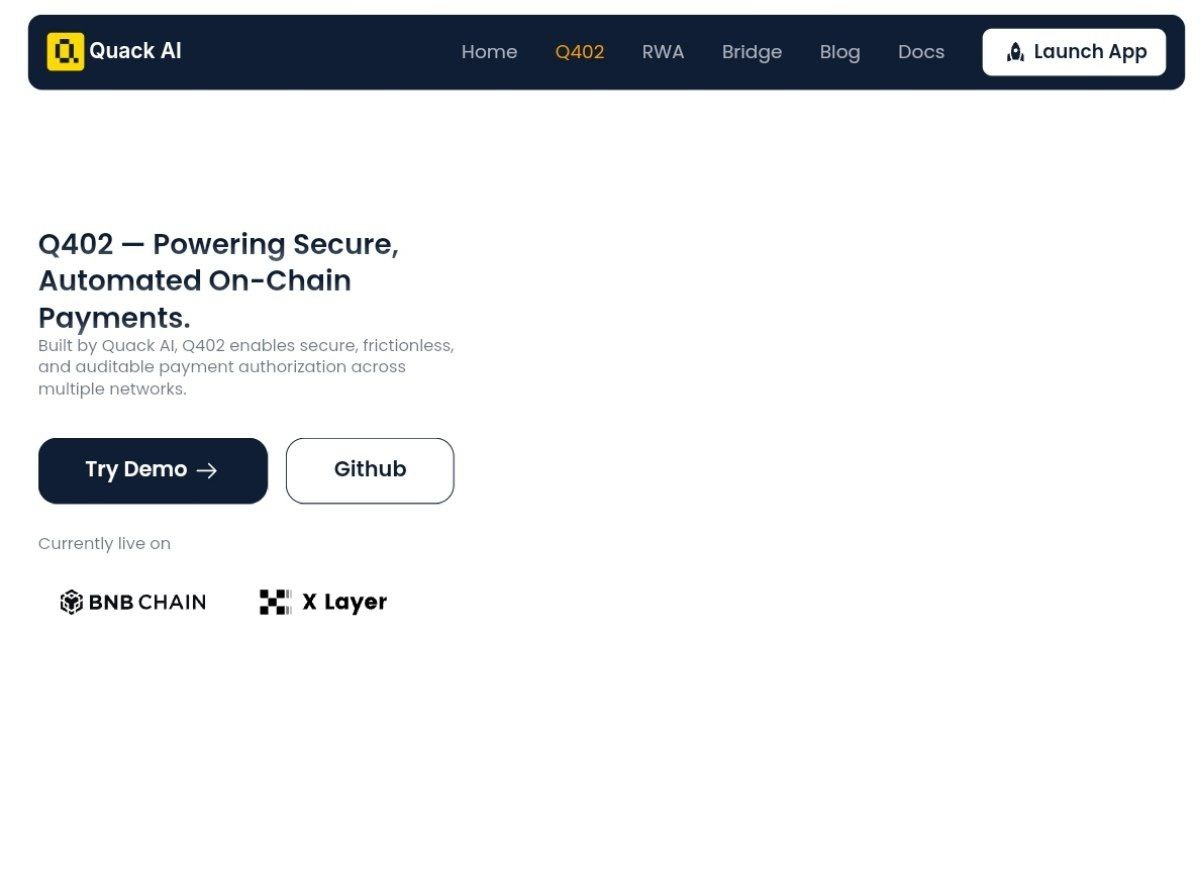This screenshot has height=877, width=1200.
Task: Click the 'Currently live on' label
Action: [104, 544]
